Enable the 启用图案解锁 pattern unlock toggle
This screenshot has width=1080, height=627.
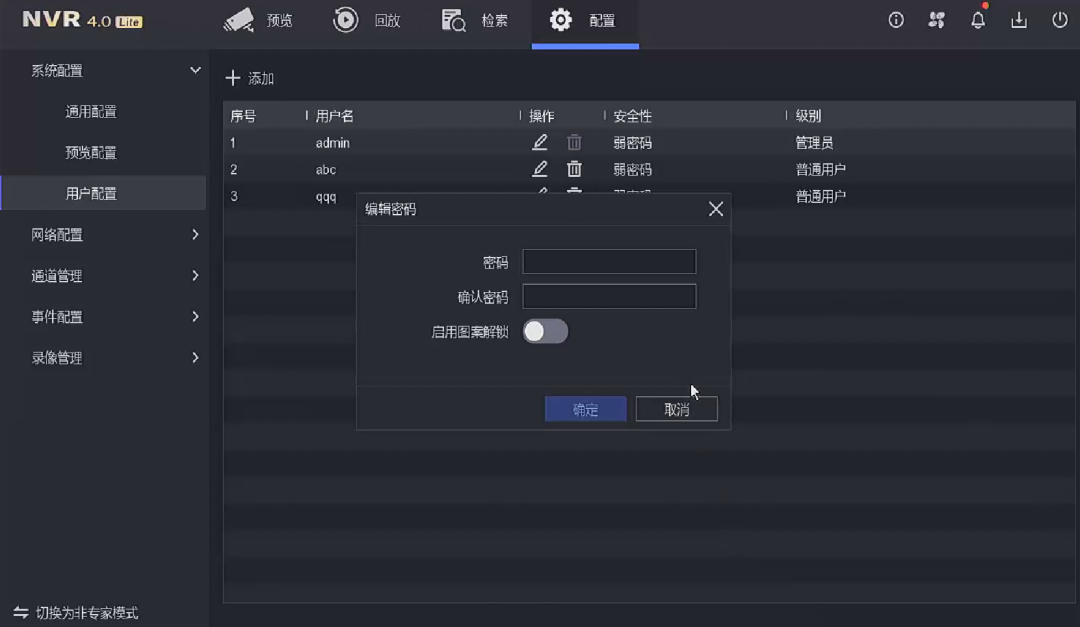(545, 331)
